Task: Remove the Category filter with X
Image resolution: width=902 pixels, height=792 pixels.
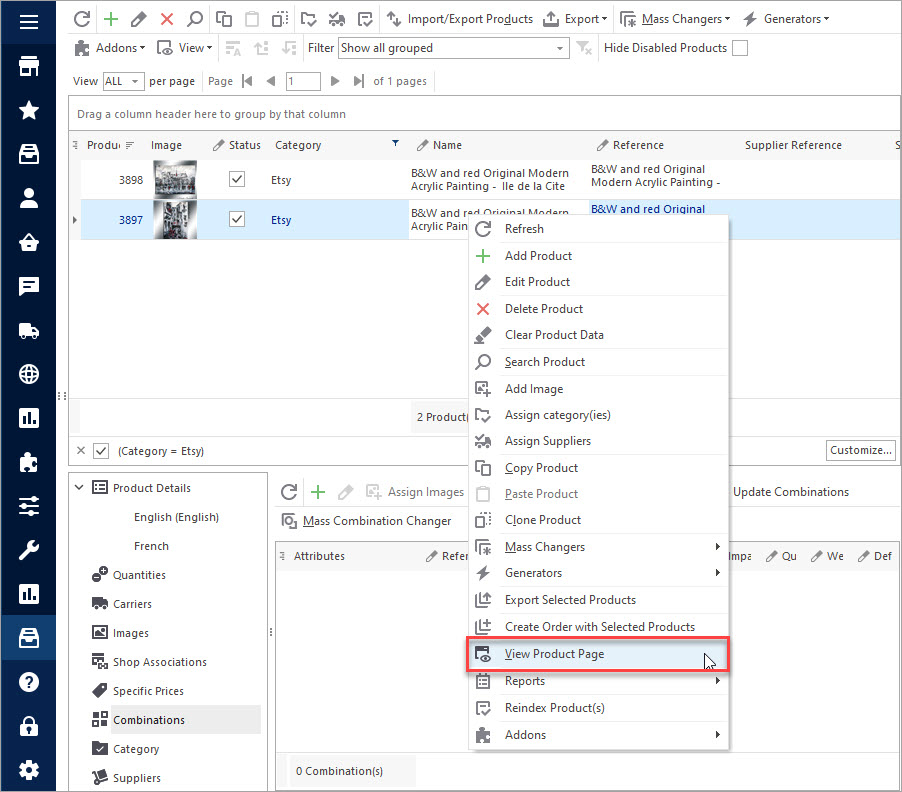Action: click(x=81, y=450)
